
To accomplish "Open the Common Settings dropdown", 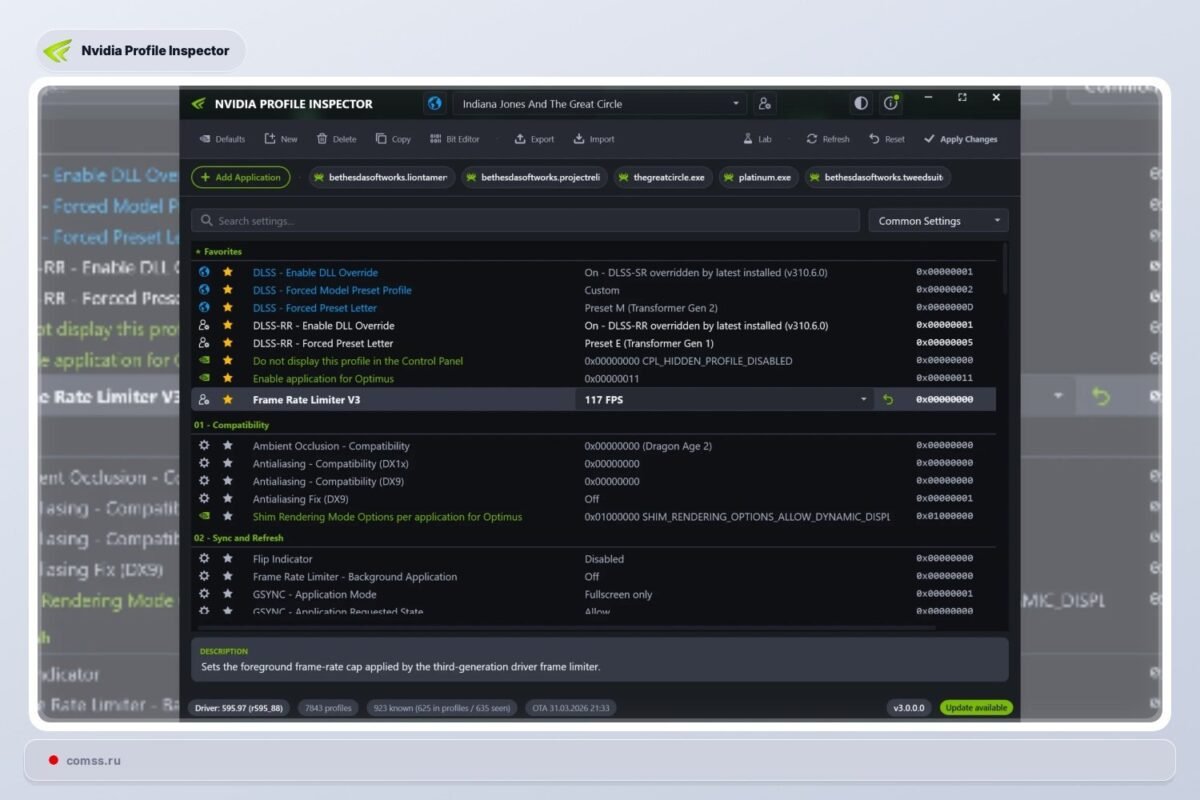I will click(x=938, y=221).
